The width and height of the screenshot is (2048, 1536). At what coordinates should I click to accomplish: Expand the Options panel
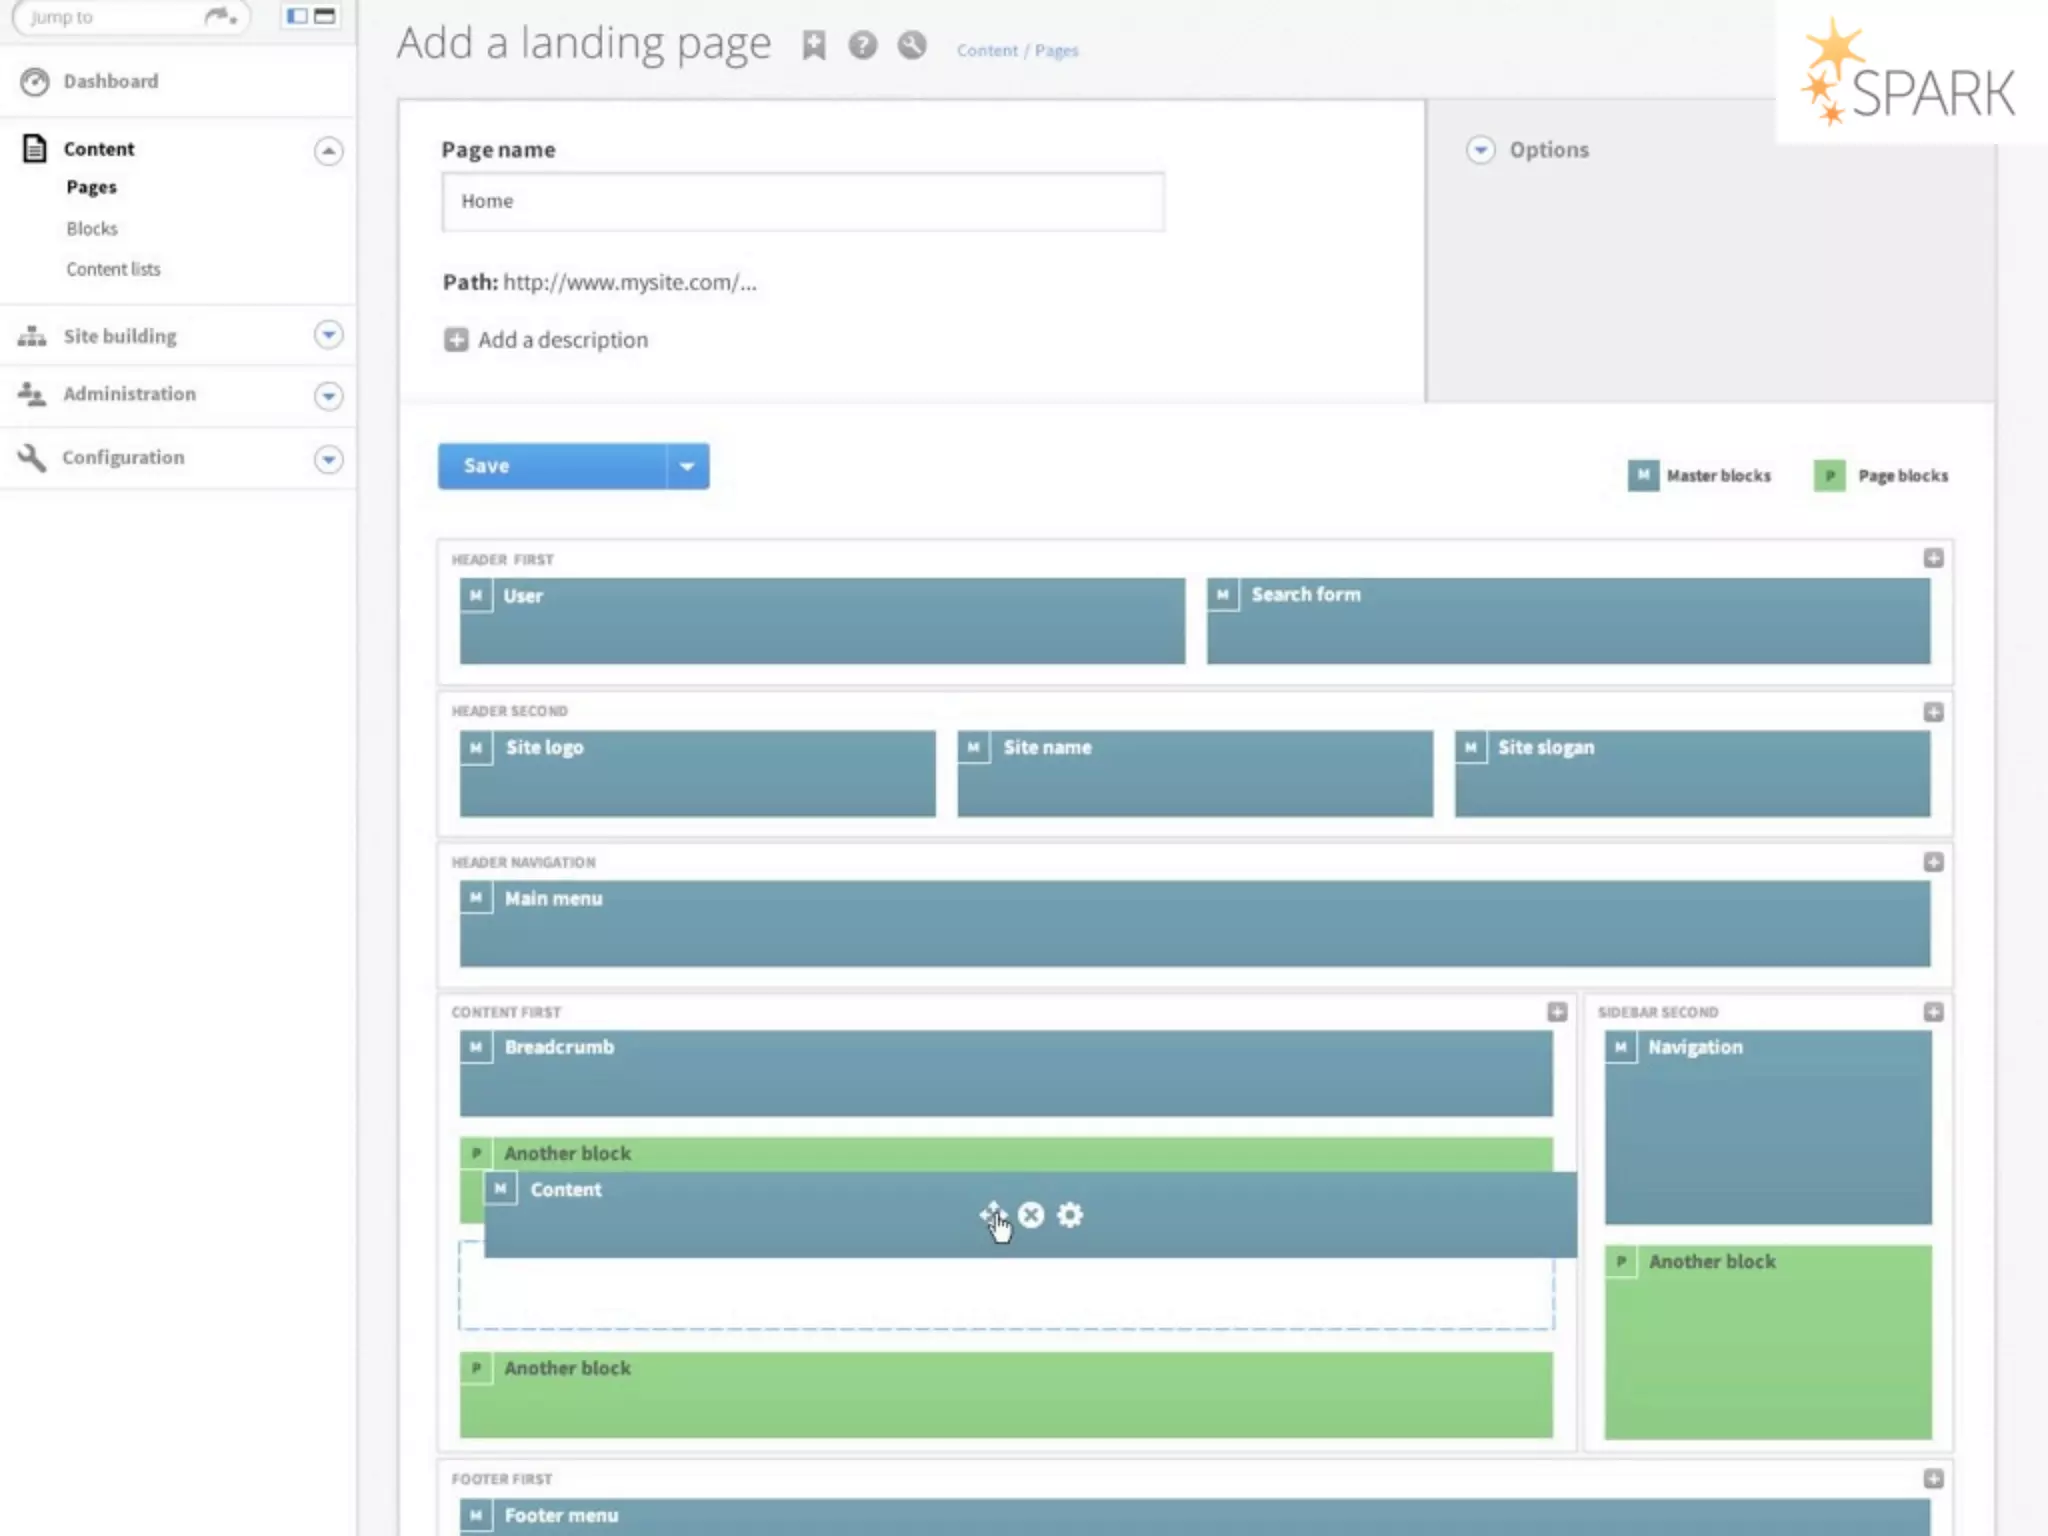[x=1480, y=150]
